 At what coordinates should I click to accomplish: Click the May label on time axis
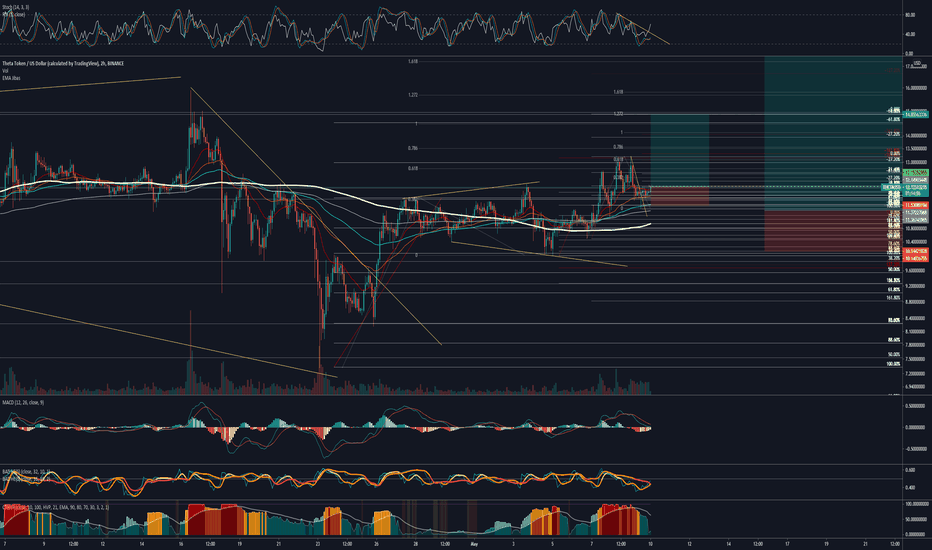point(474,543)
